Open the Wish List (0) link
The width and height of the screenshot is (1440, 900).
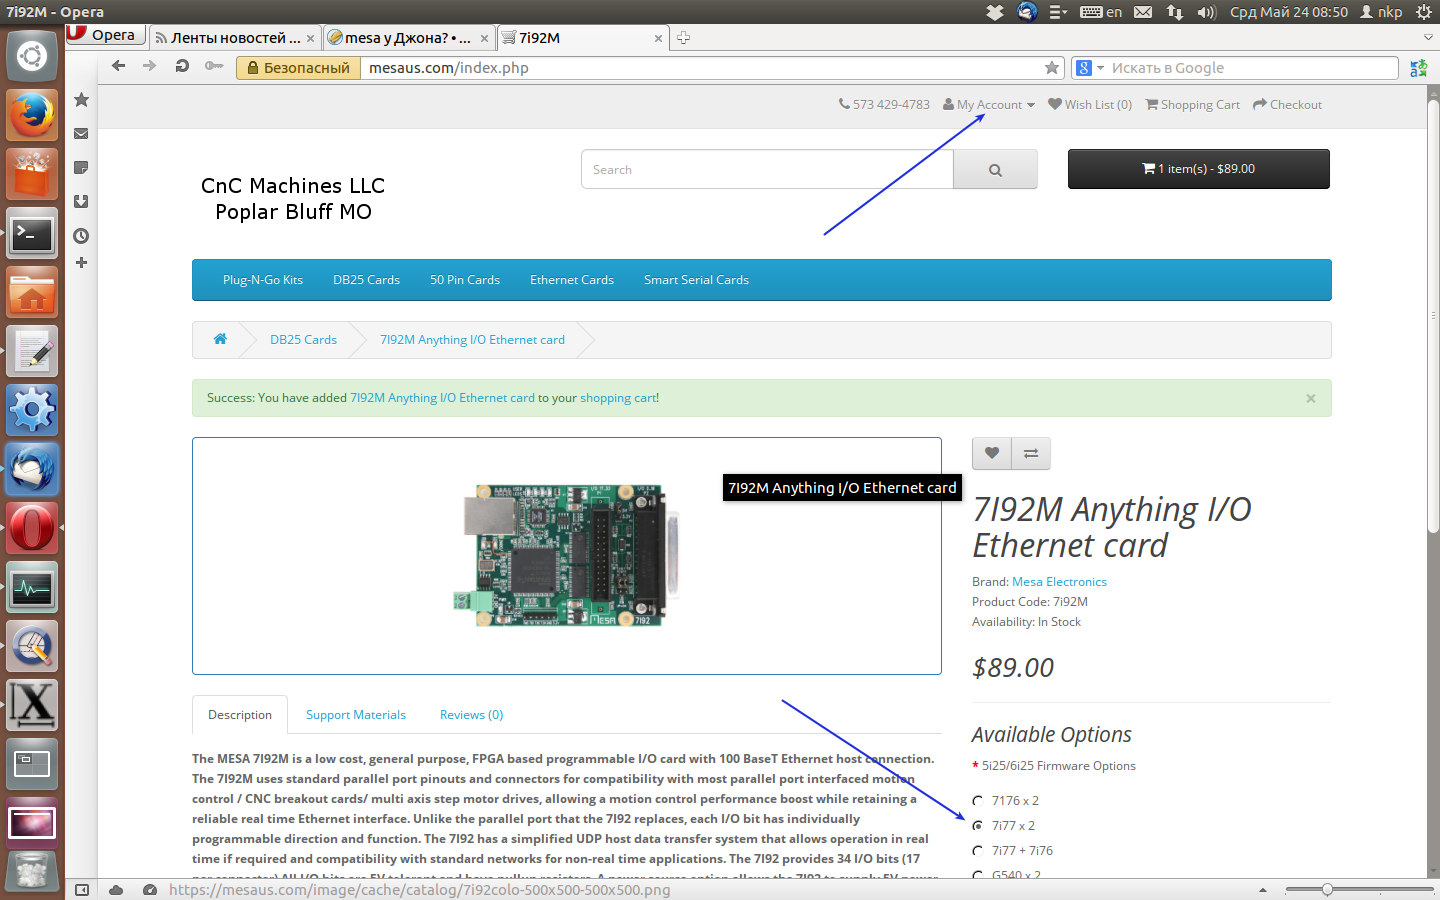coord(1090,104)
